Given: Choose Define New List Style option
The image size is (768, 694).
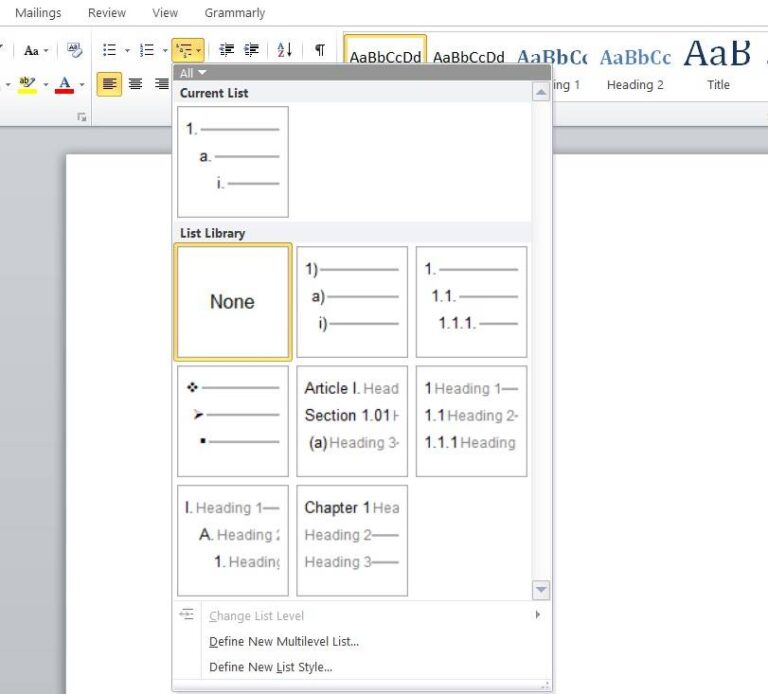Looking at the screenshot, I should pyautogui.click(x=271, y=667).
